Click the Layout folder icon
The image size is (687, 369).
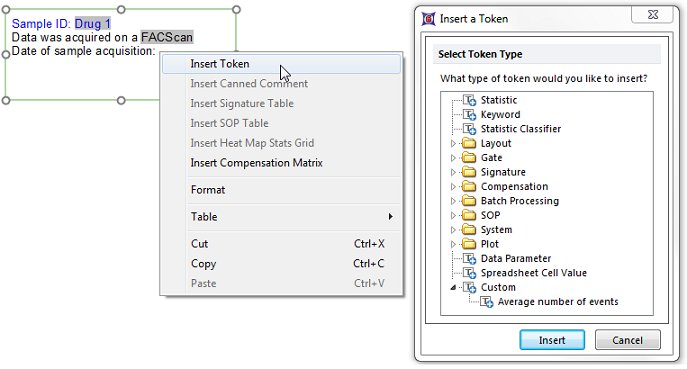coord(469,143)
